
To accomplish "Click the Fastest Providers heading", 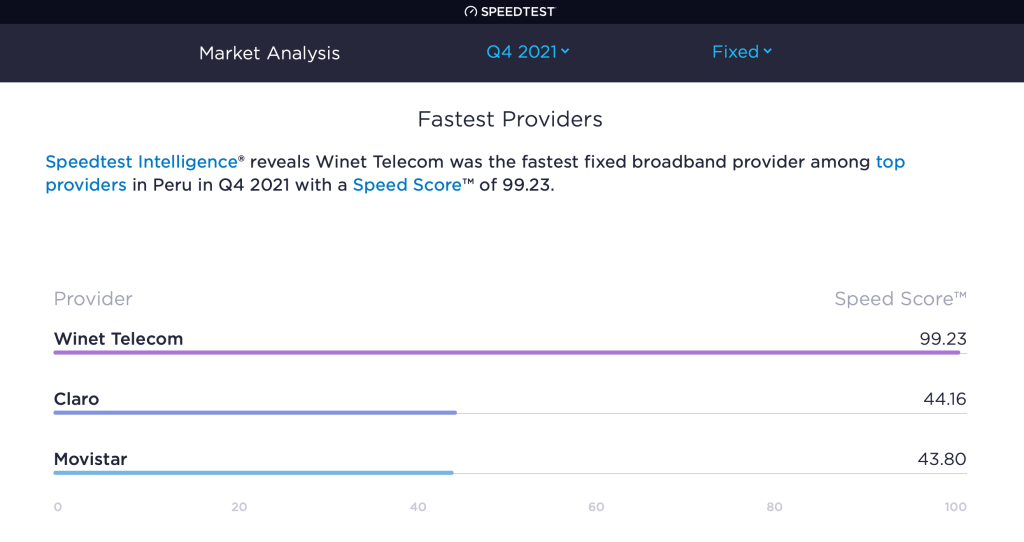I will click(x=510, y=120).
